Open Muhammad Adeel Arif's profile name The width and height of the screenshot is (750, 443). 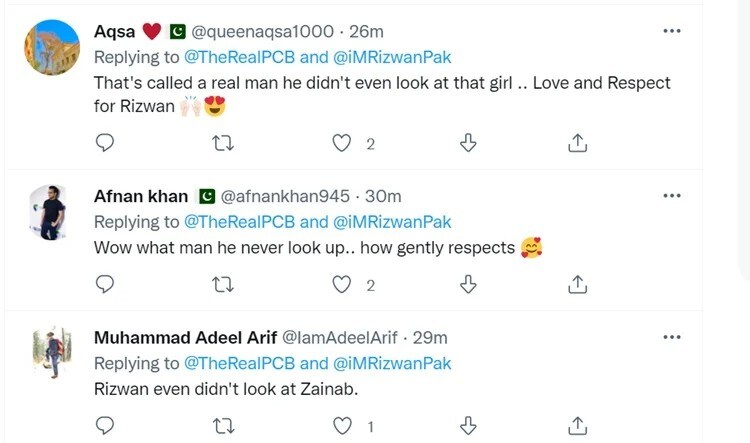166,338
